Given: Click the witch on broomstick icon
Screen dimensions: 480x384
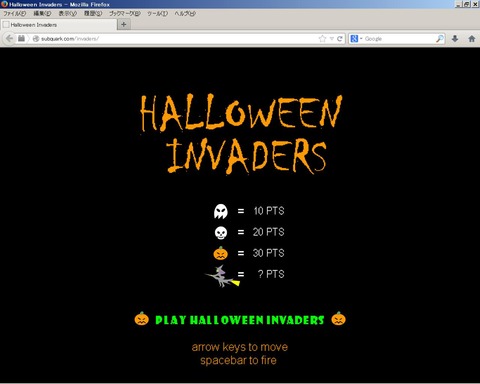Looking at the screenshot, I should [222, 276].
